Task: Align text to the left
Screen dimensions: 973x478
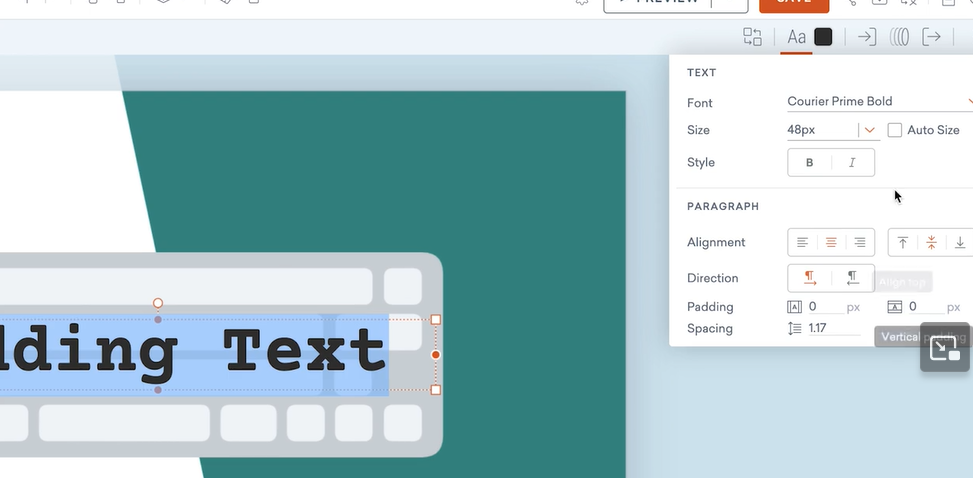Action: coord(802,243)
